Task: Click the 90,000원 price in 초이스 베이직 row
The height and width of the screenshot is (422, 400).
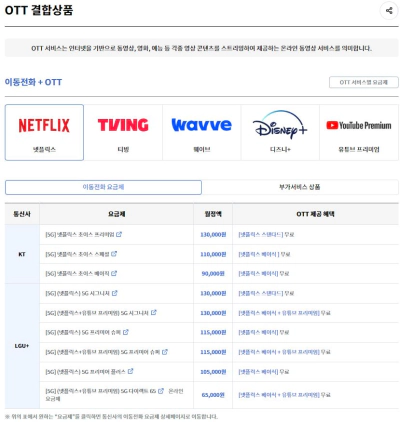Action: [x=213, y=274]
